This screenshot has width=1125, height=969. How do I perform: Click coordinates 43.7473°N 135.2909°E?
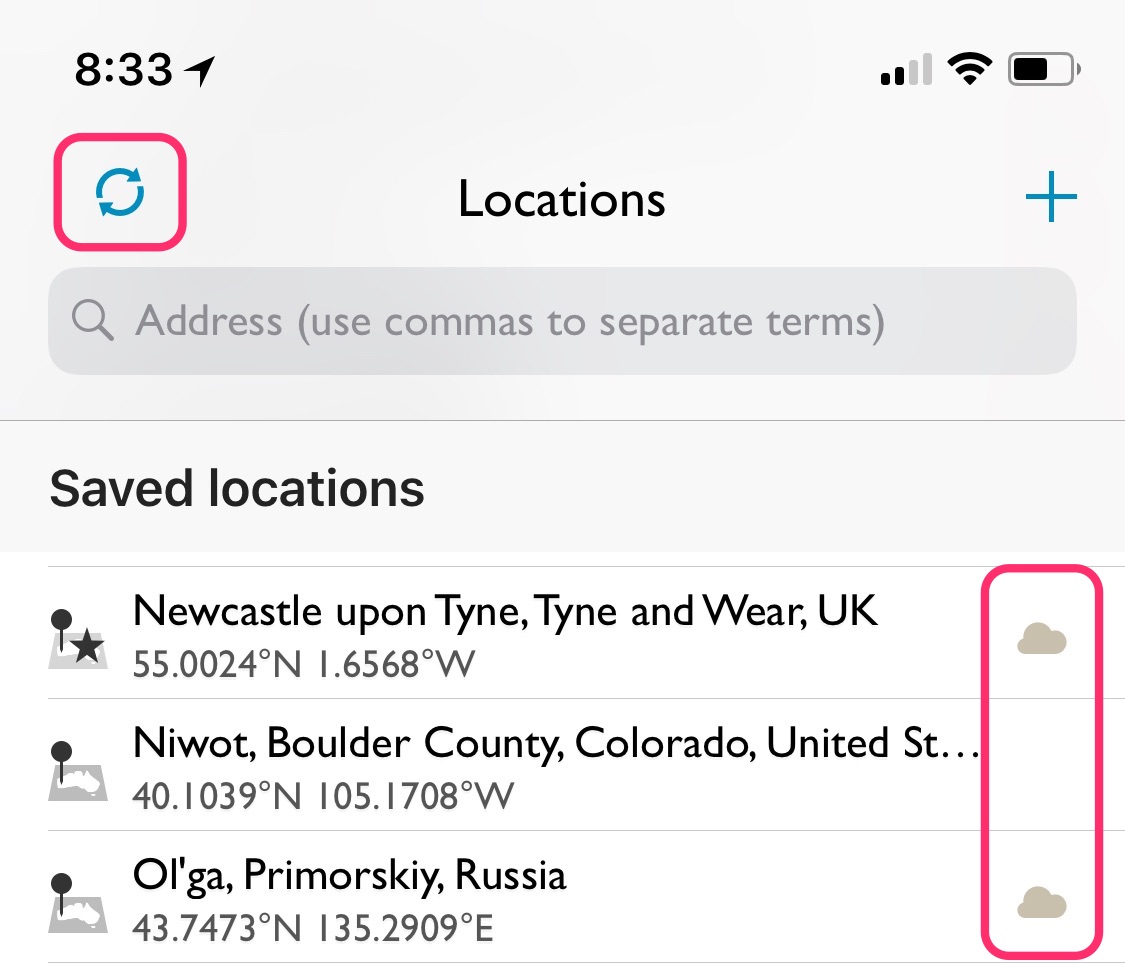(314, 928)
